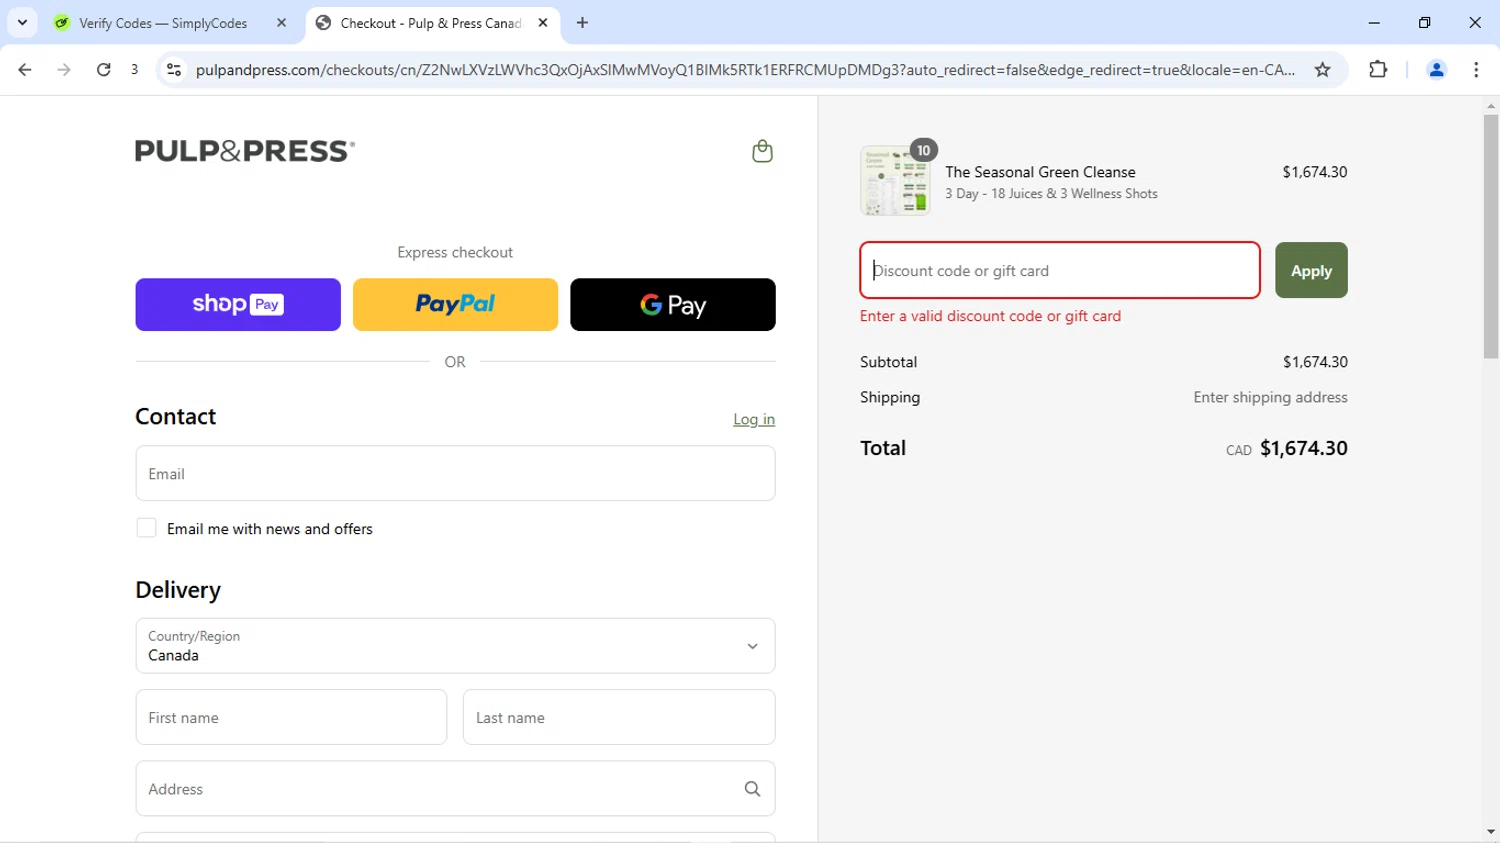The height and width of the screenshot is (843, 1500).
Task: Click the scrollbar up arrow
Action: [1491, 105]
